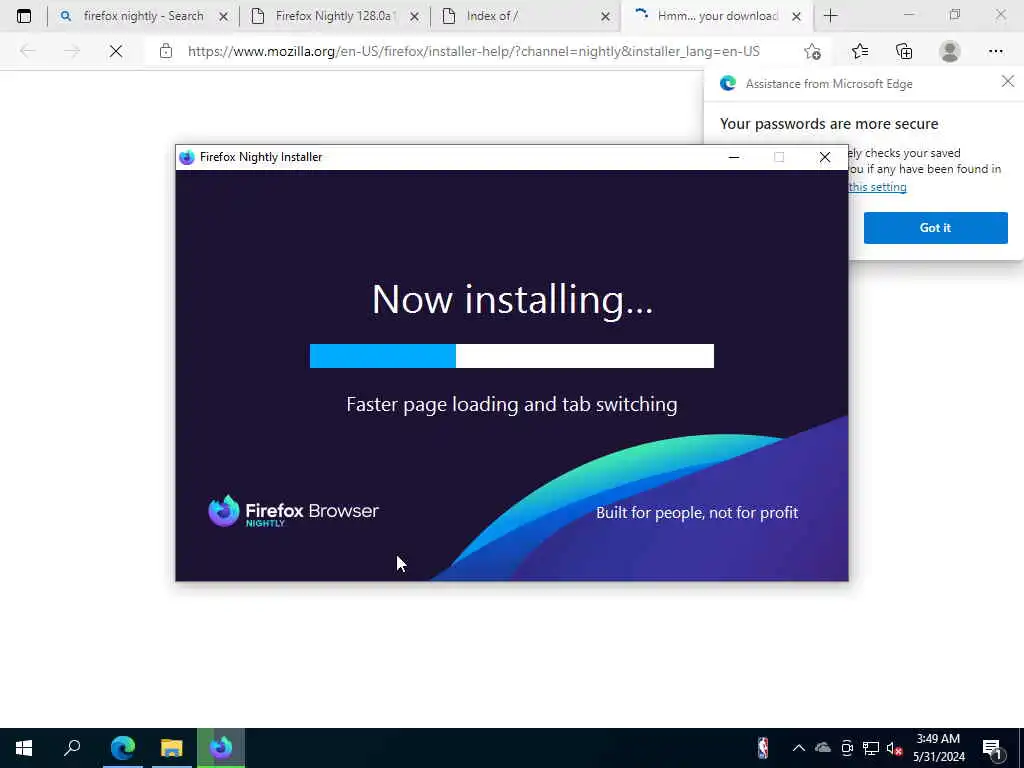The height and width of the screenshot is (768, 1024).
Task: Close the Firefox Nightly 128.0a1 tab
Action: tap(415, 16)
